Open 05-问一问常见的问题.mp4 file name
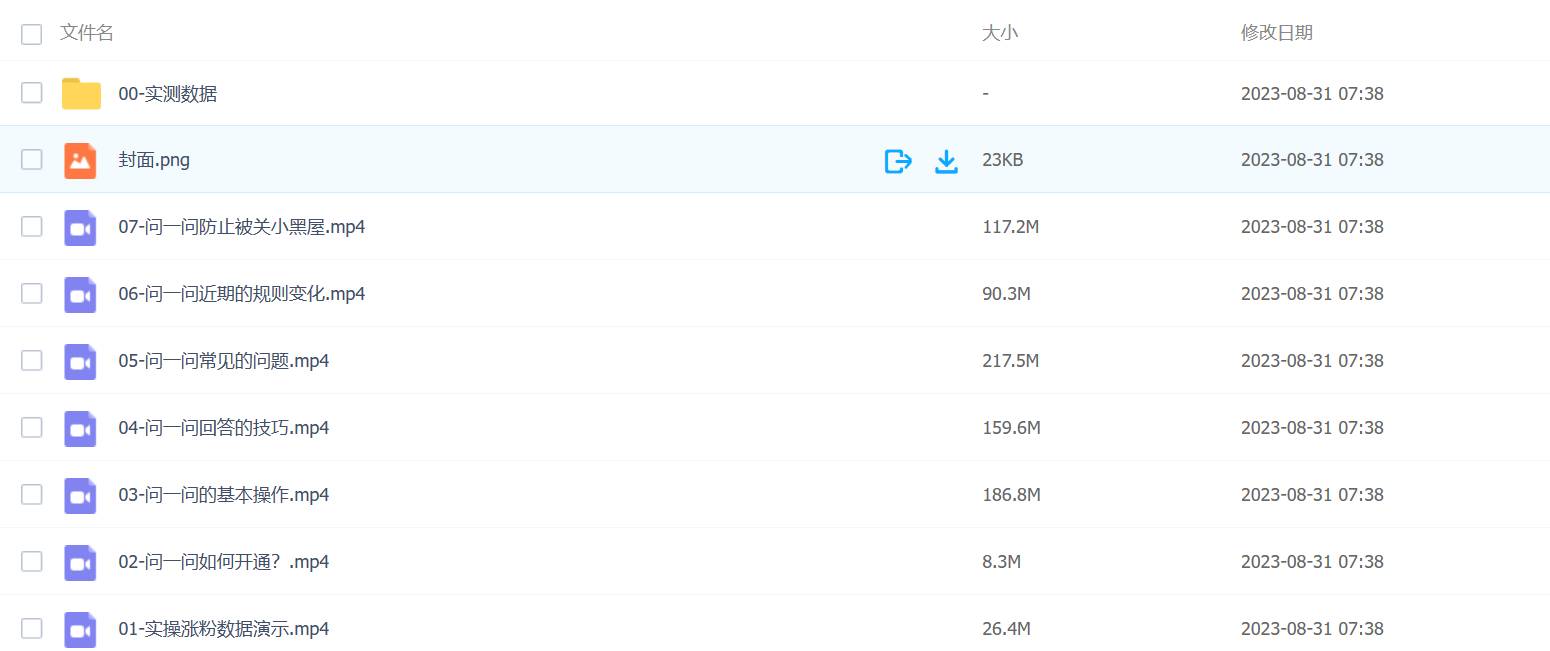 click(224, 361)
